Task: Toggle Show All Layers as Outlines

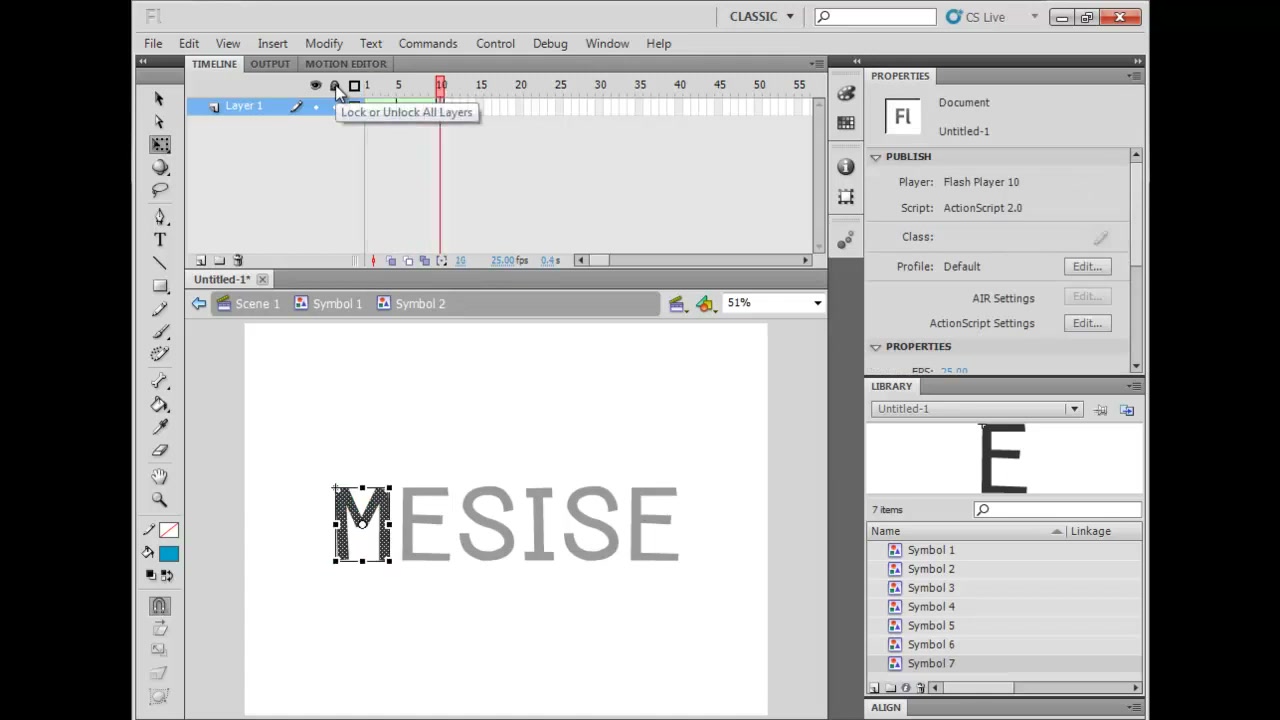Action: (x=354, y=86)
